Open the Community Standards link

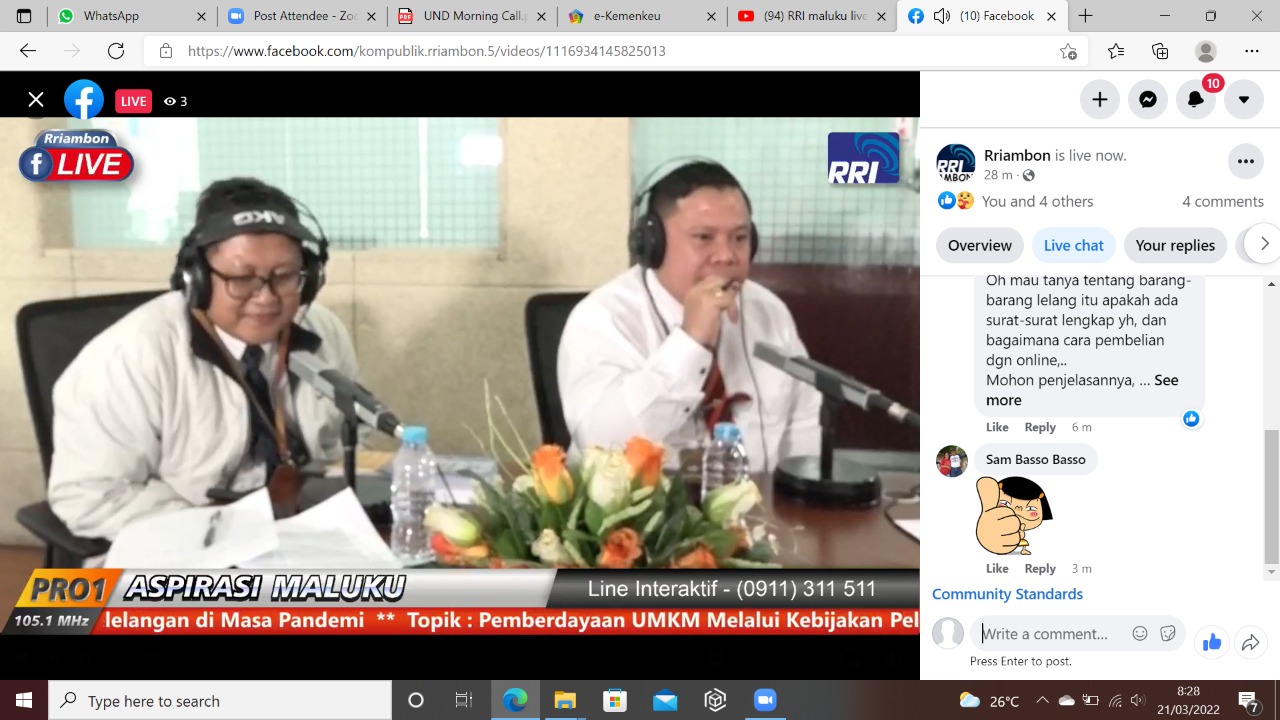pos(1007,593)
